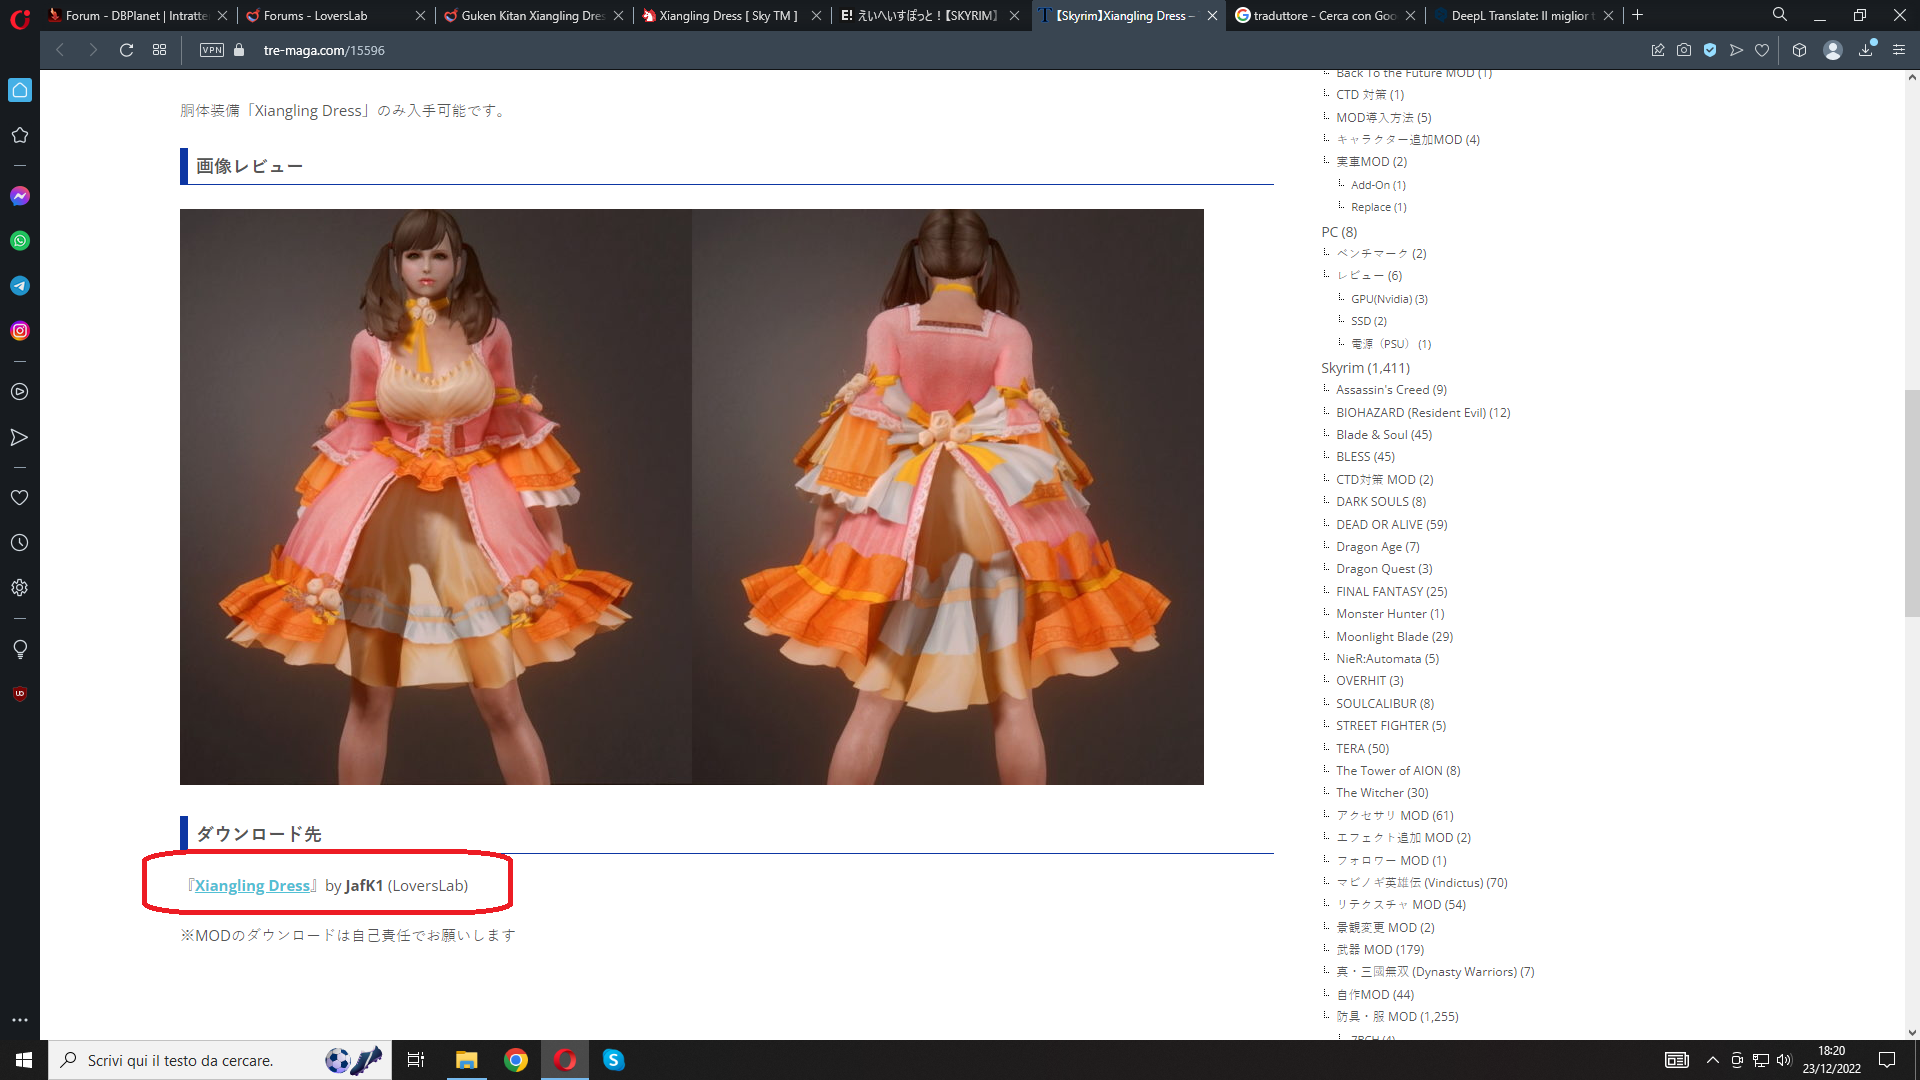Open Telegram in Opera sidebar
The width and height of the screenshot is (1920, 1080).
point(20,286)
